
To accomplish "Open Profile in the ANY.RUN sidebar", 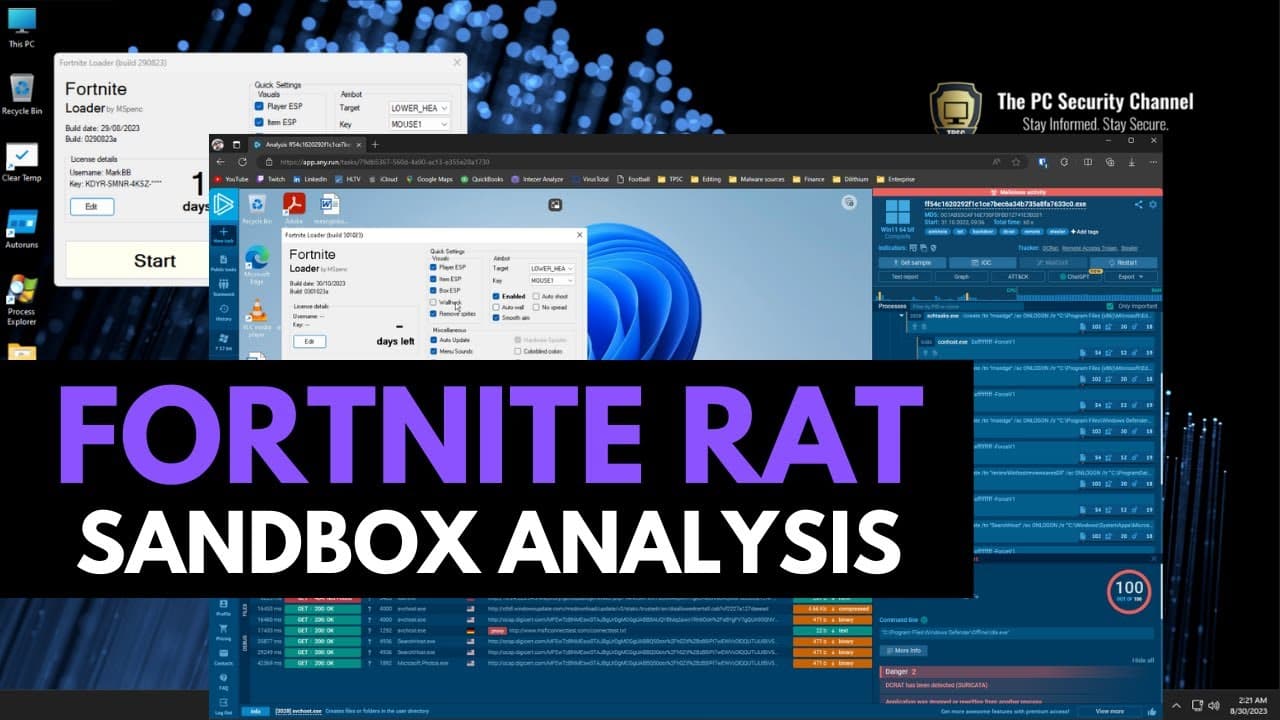I will click(x=223, y=610).
